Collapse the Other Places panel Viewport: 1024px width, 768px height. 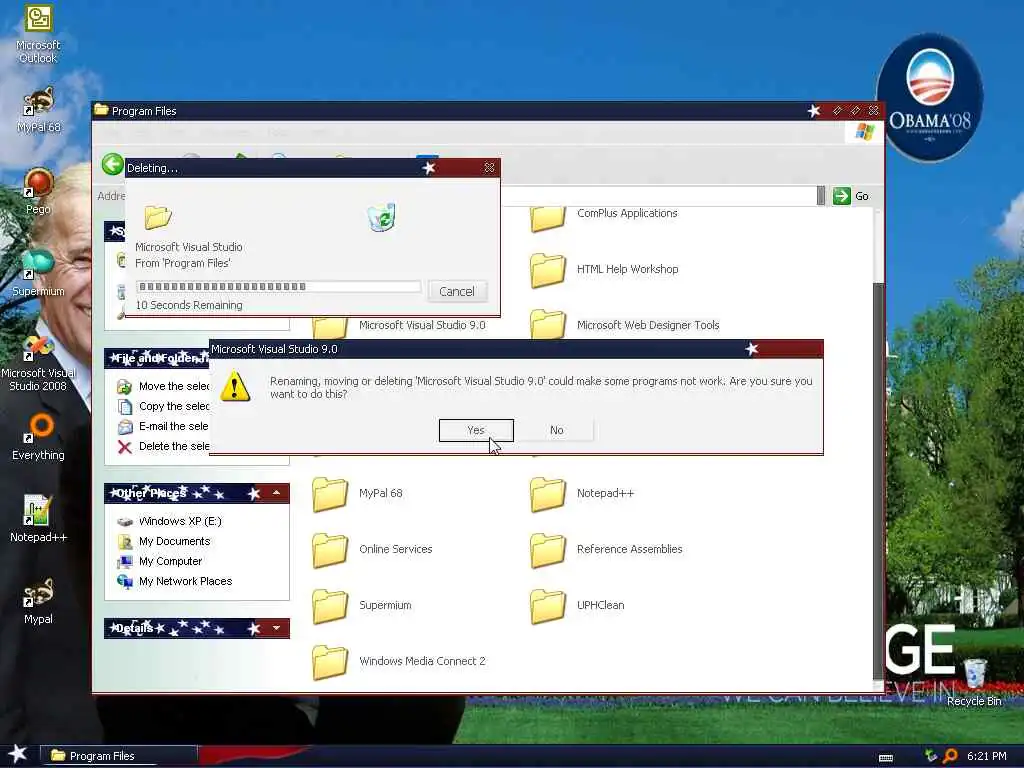click(277, 493)
